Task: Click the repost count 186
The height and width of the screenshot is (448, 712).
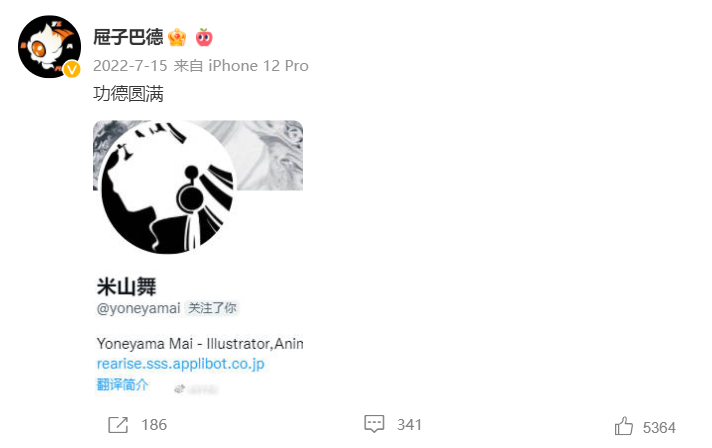Action: pyautogui.click(x=154, y=425)
